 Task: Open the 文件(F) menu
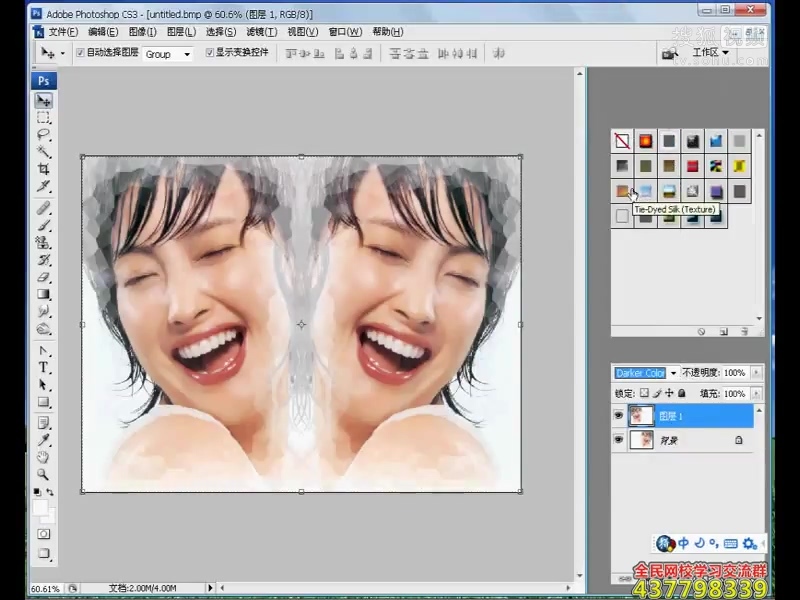pyautogui.click(x=63, y=32)
